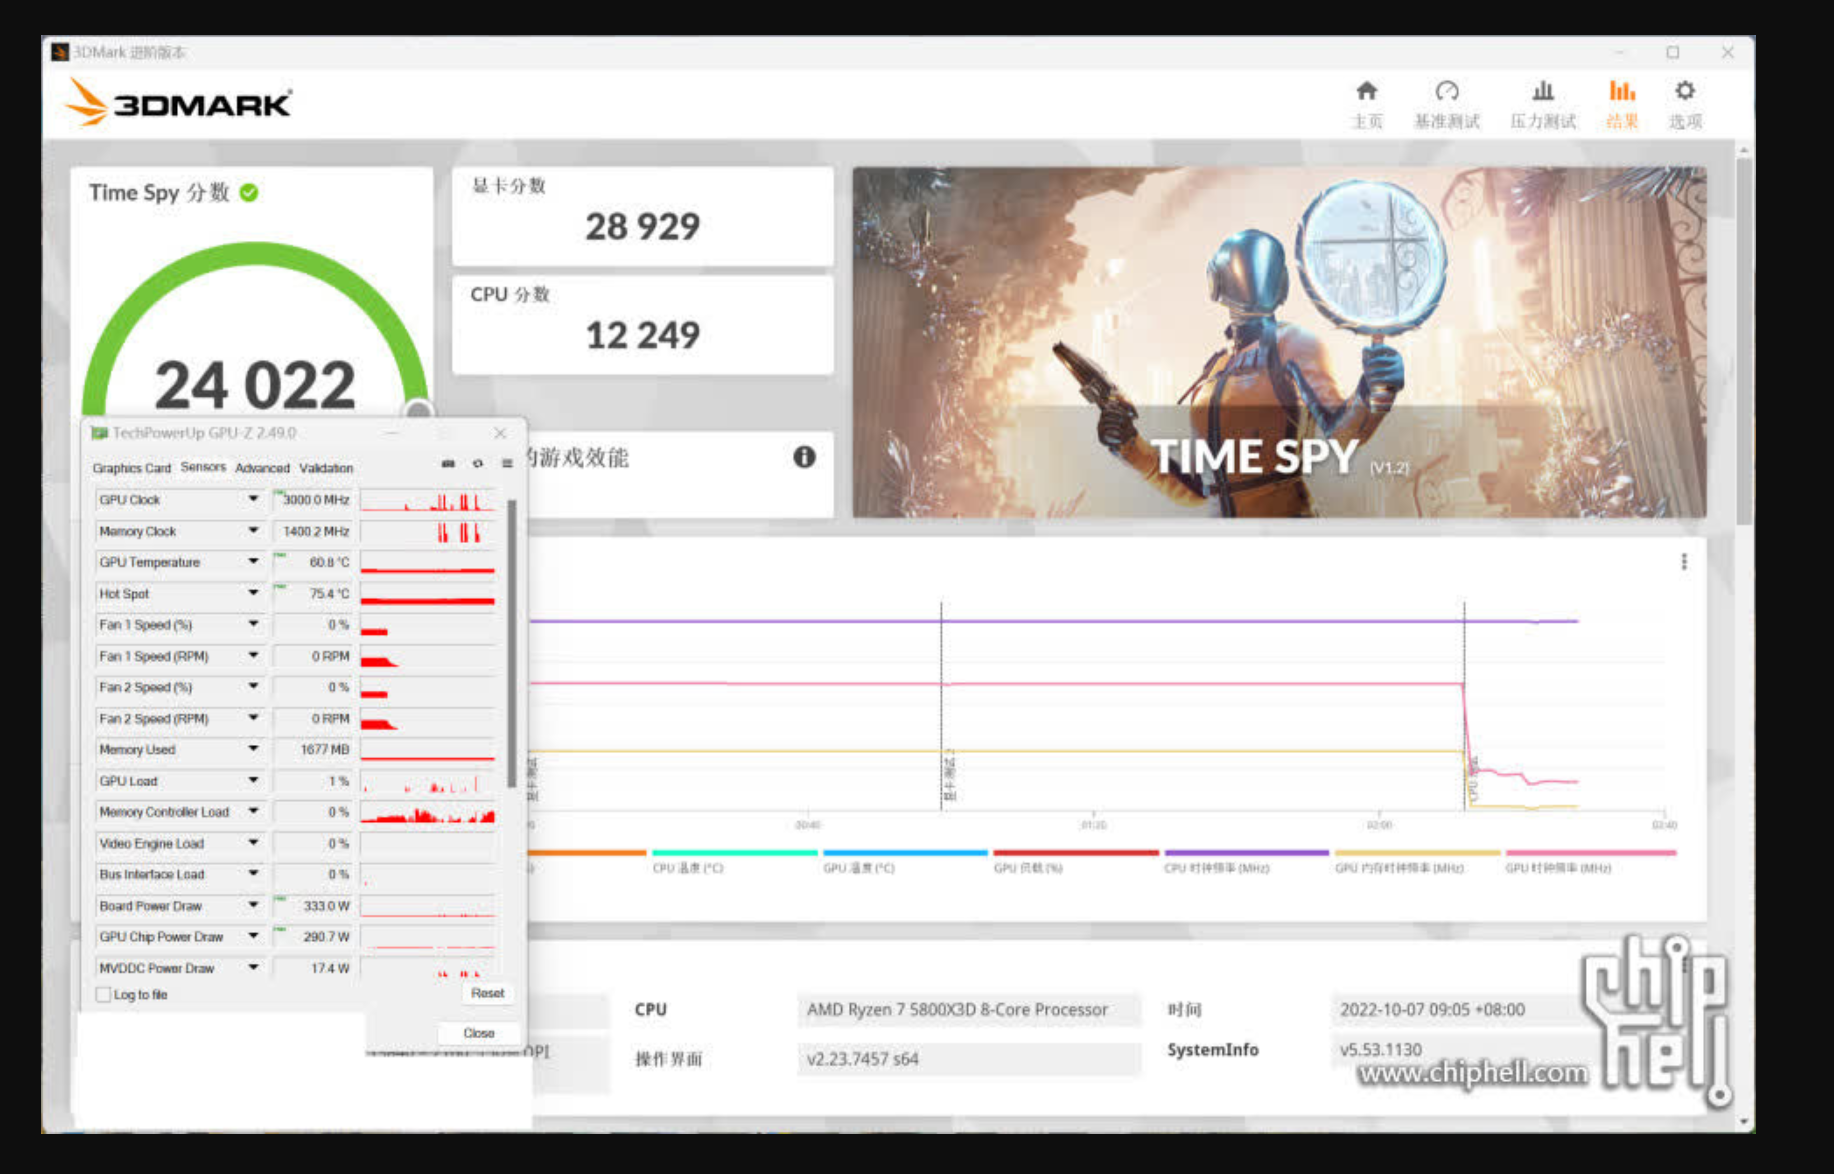This screenshot has height=1174, width=1834.
Task: Click the GPU temperature blue legend bar
Action: tap(905, 853)
